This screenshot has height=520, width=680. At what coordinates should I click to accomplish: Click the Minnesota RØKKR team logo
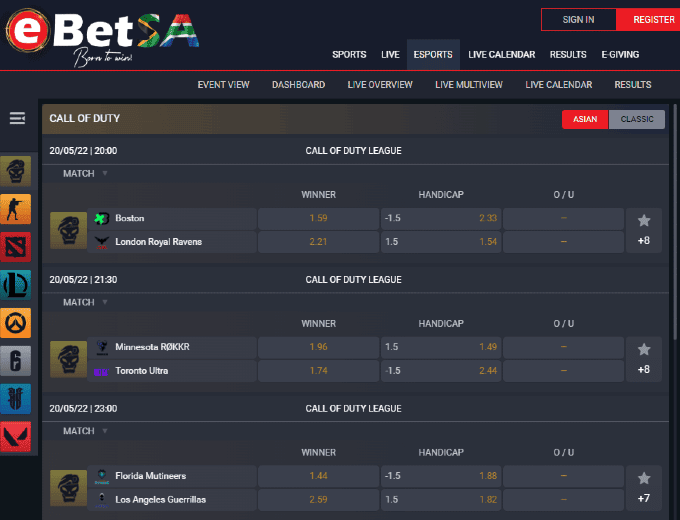pyautogui.click(x=102, y=347)
